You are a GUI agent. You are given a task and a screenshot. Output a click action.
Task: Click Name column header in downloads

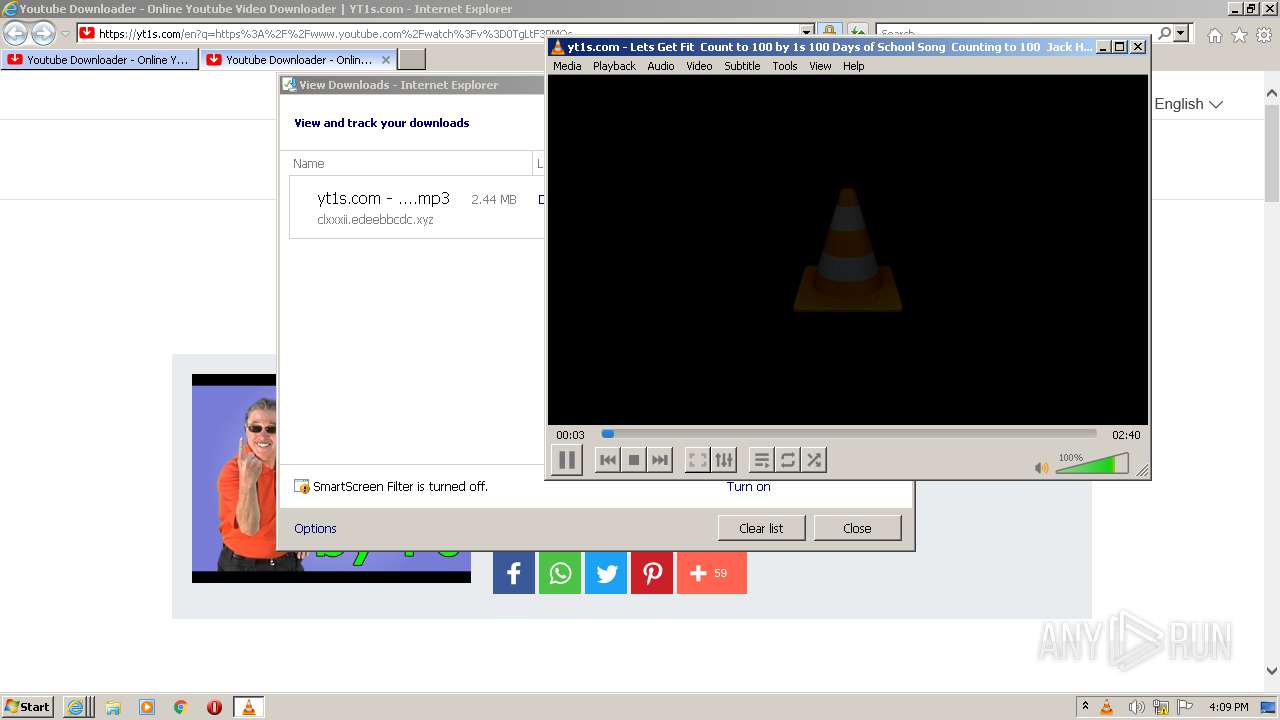(x=309, y=163)
